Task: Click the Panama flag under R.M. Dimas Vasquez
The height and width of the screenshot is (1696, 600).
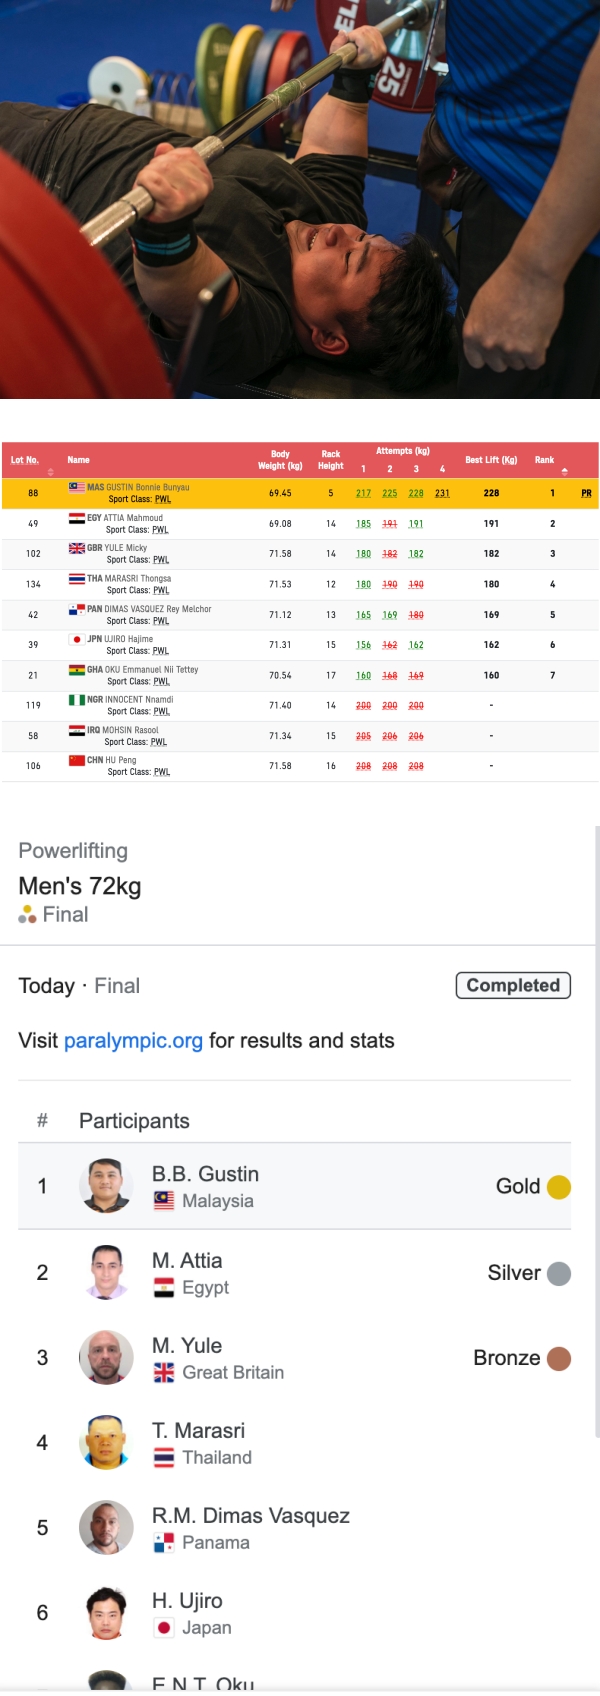Action: point(164,1543)
